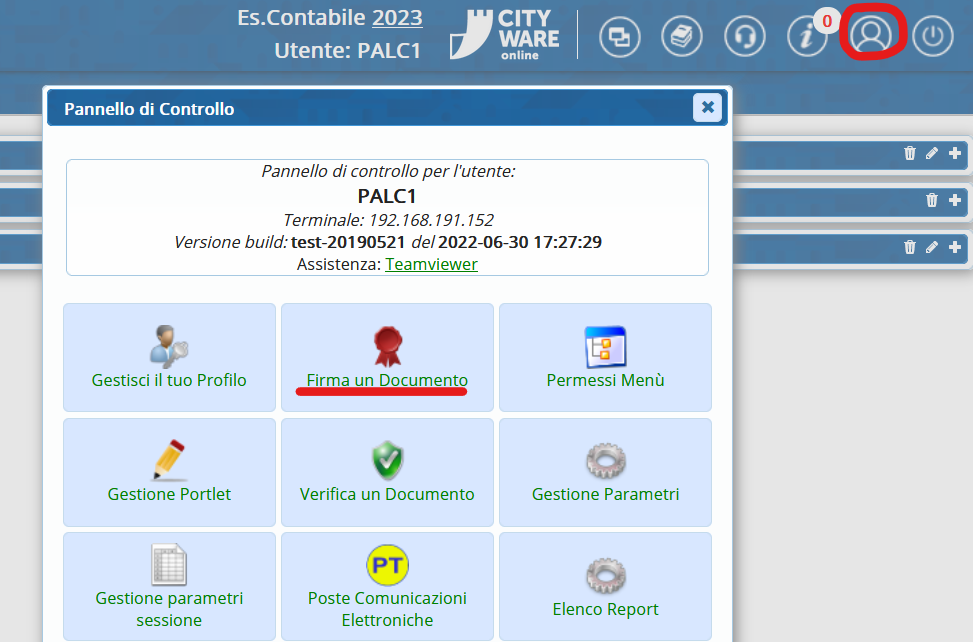Screen dimensions: 973x642
Task: Click trash icon on the second portlet row
Action: tap(931, 200)
